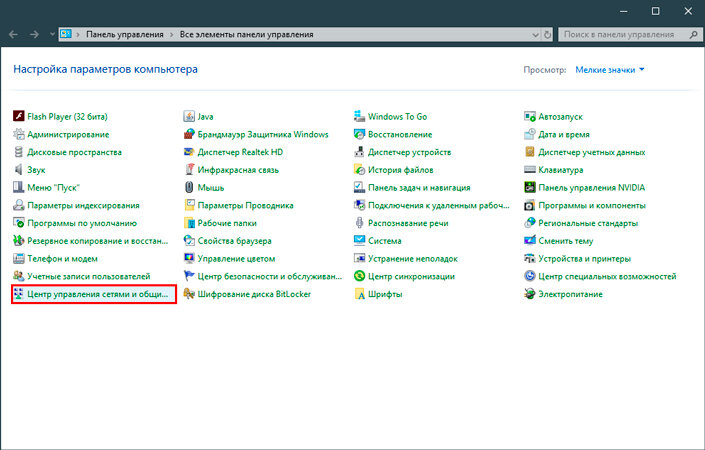Image resolution: width=705 pixels, height=450 pixels.
Task: Click the Диспетчер Realtek HD icon
Action: pos(189,152)
